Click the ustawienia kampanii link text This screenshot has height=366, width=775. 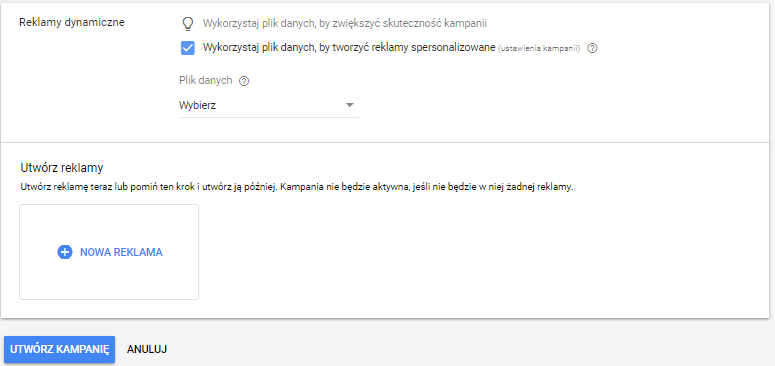pyautogui.click(x=538, y=48)
